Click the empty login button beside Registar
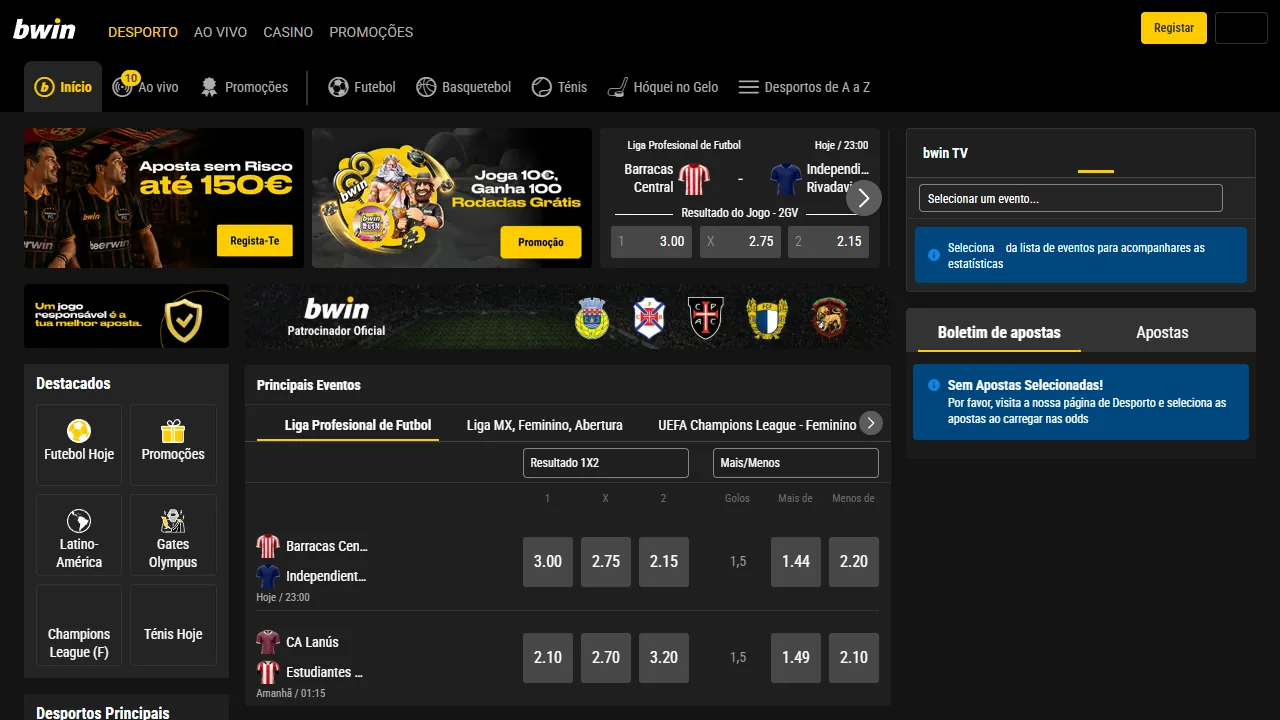This screenshot has height=720, width=1280. (1241, 28)
